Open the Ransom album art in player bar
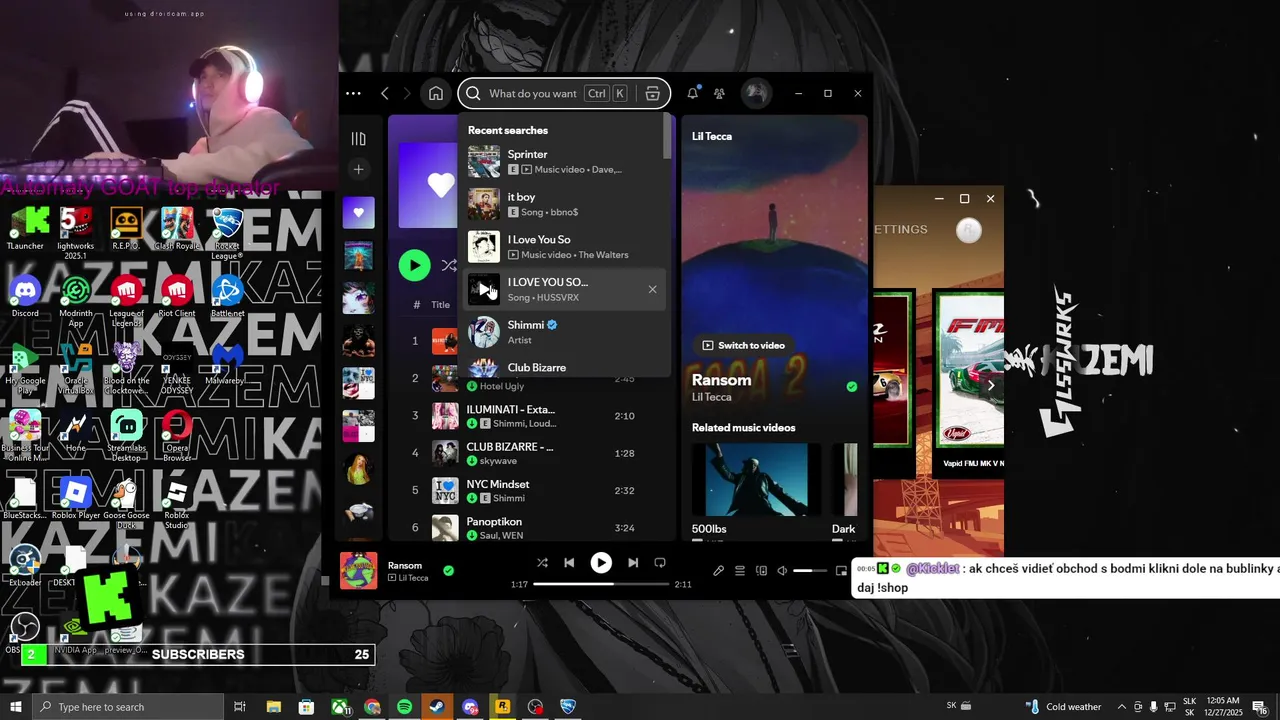 tap(359, 571)
